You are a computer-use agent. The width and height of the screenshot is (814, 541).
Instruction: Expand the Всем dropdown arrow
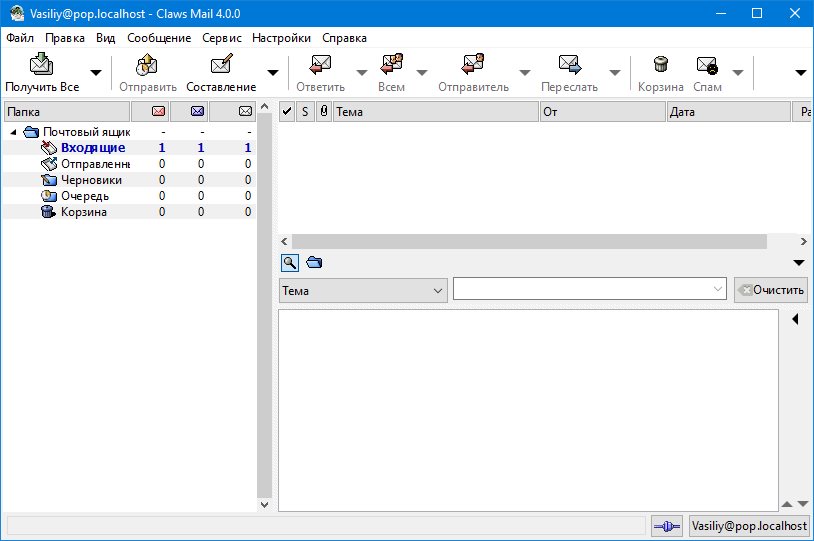click(422, 73)
